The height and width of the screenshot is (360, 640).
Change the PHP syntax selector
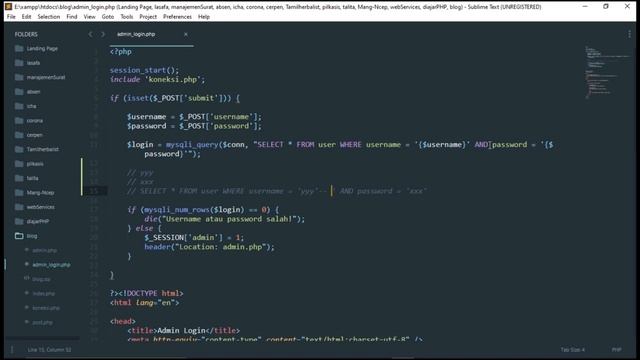tap(616, 350)
